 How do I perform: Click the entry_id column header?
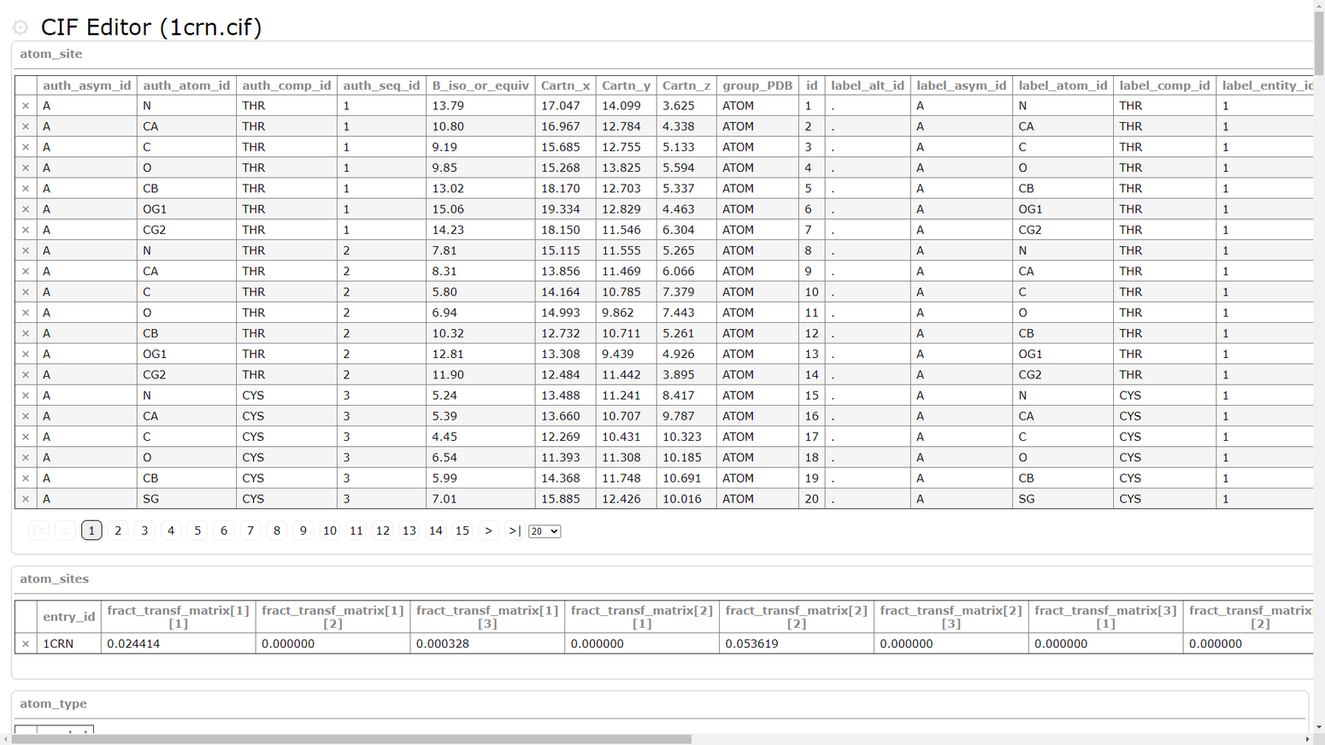(69, 617)
